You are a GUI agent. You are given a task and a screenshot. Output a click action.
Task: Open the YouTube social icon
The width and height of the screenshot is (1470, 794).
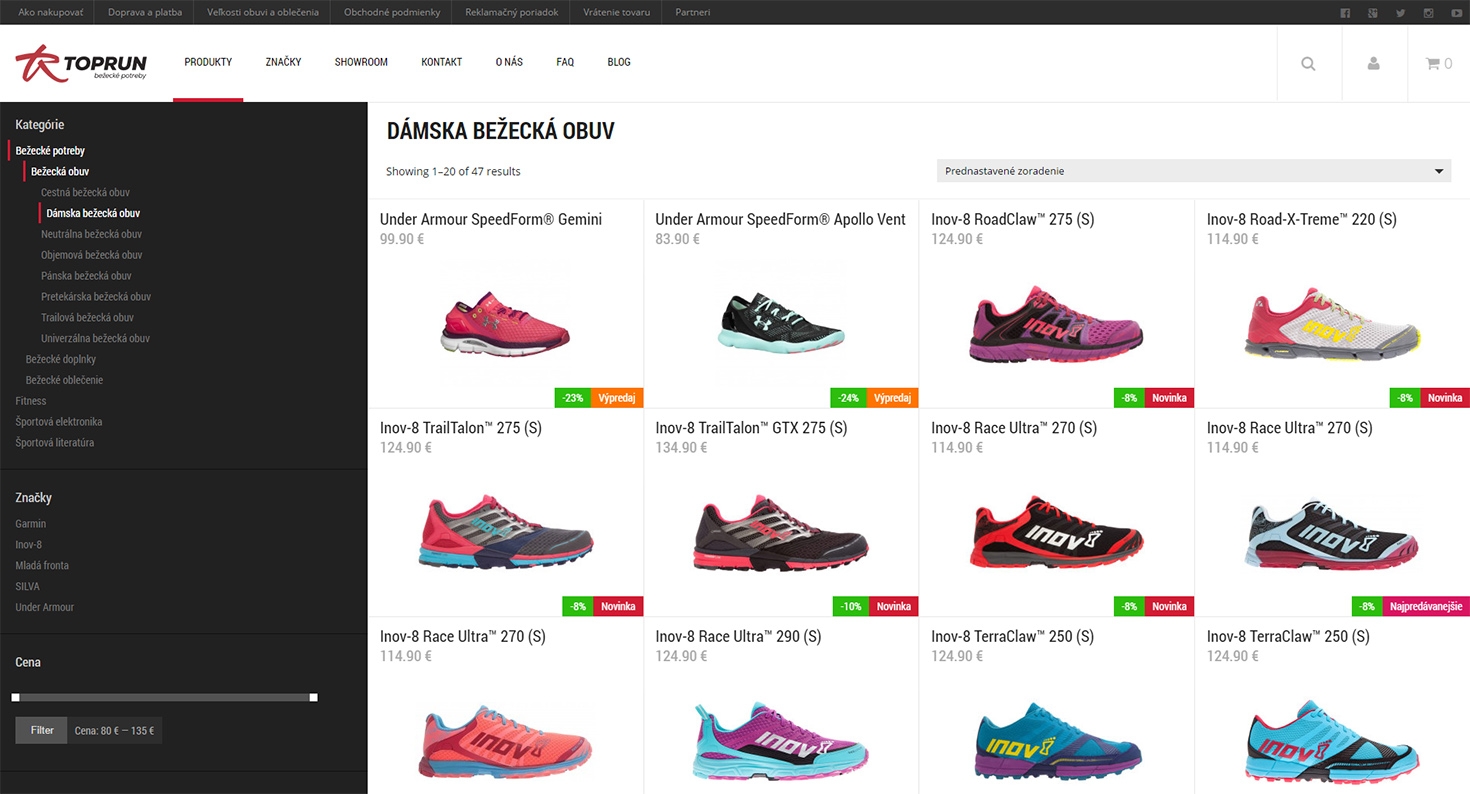tap(1456, 13)
